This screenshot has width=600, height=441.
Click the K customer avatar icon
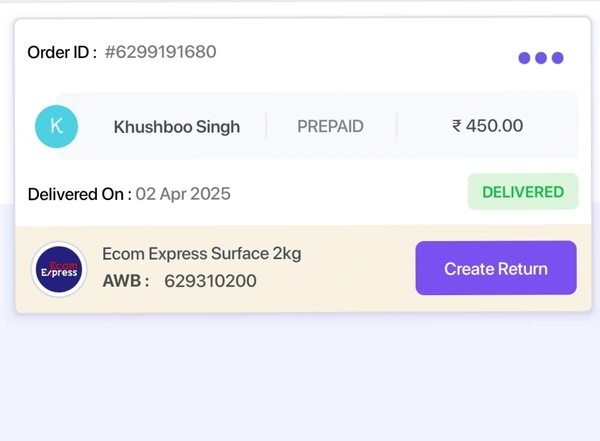click(x=56, y=126)
